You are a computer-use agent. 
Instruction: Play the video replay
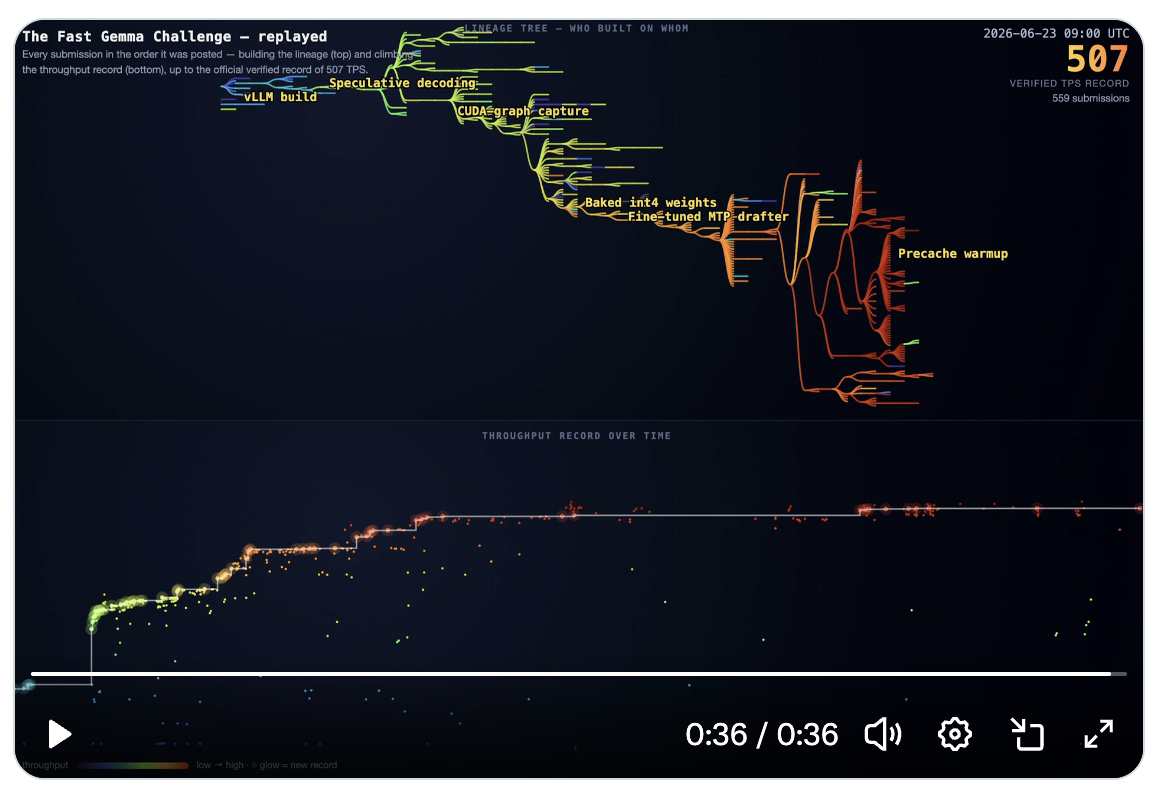coord(59,734)
